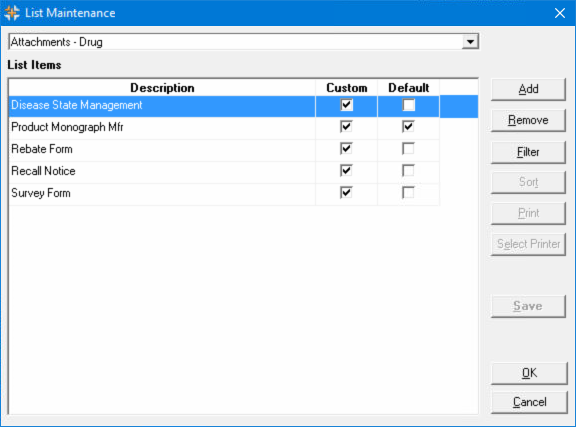Uncheck Custom for Disease State Management
Screen dimensions: 576x427
tap(346, 105)
